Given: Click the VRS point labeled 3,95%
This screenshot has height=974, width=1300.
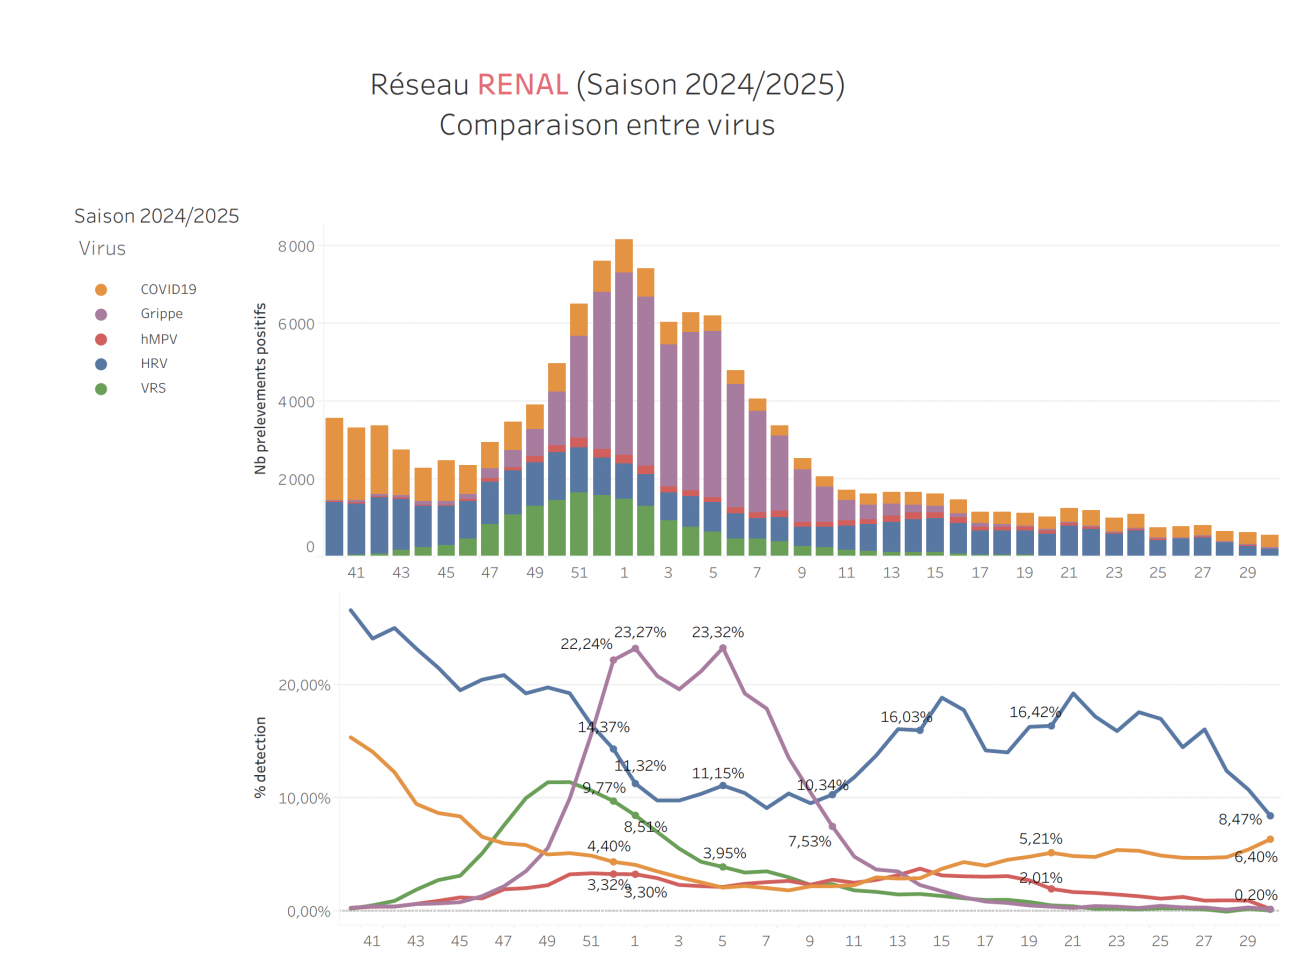Looking at the screenshot, I should [723, 867].
